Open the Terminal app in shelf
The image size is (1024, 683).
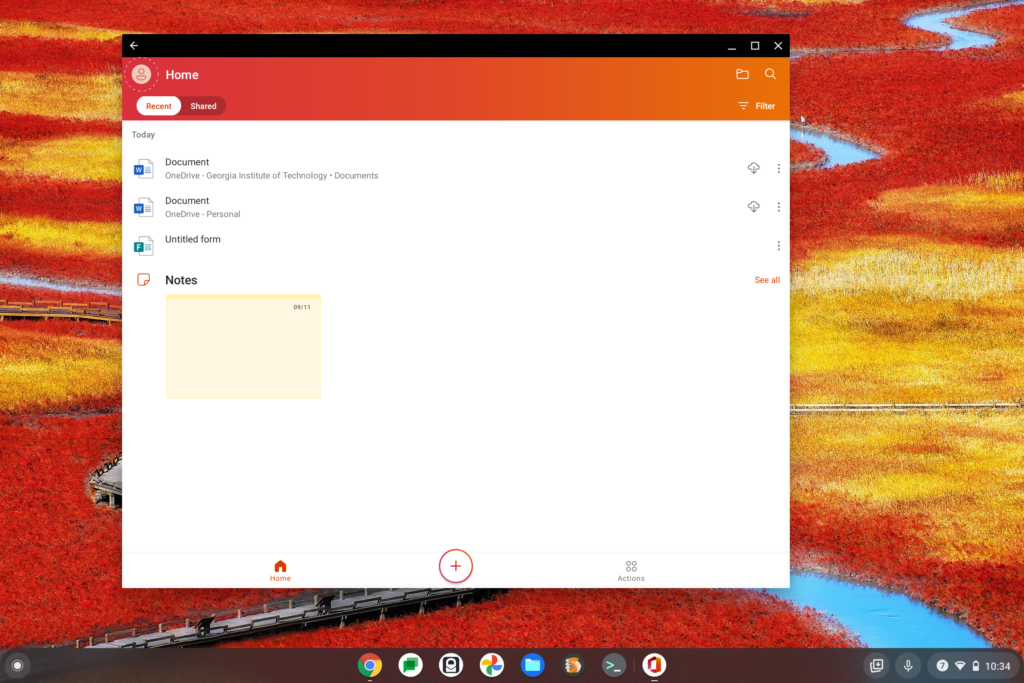(x=613, y=665)
